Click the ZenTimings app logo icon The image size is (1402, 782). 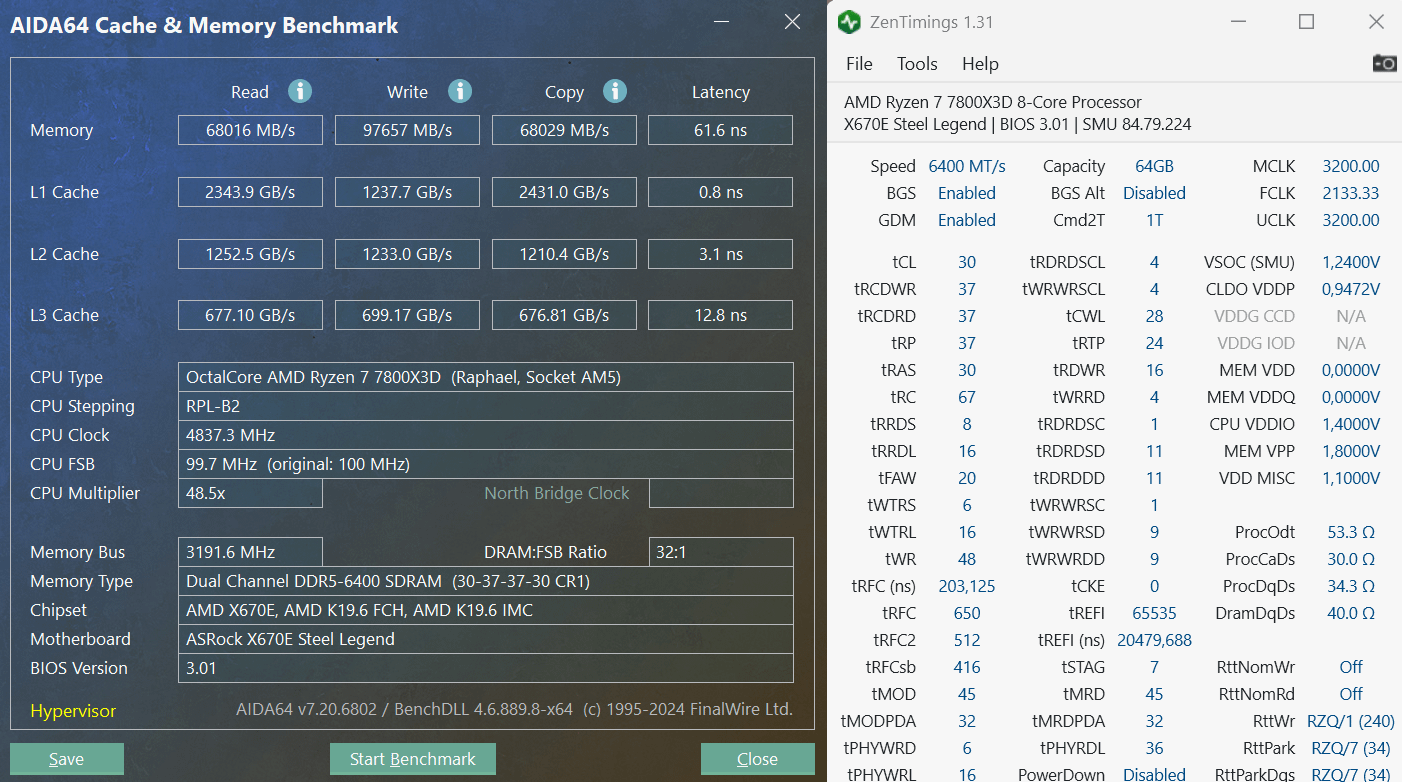849,22
